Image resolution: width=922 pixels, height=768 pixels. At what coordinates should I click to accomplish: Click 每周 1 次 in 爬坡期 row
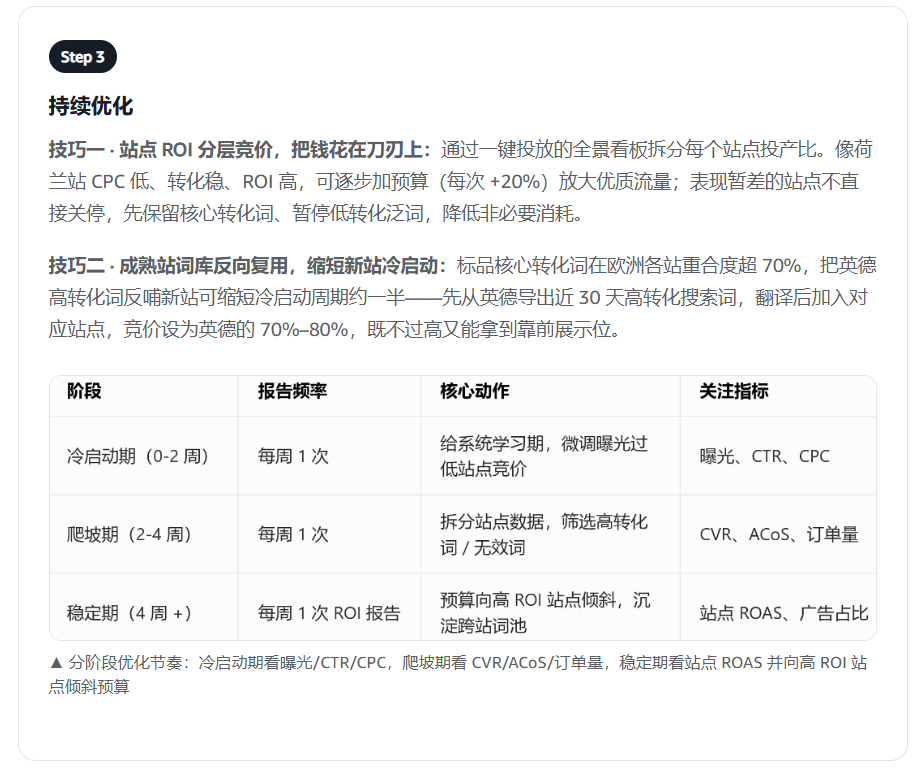293,535
